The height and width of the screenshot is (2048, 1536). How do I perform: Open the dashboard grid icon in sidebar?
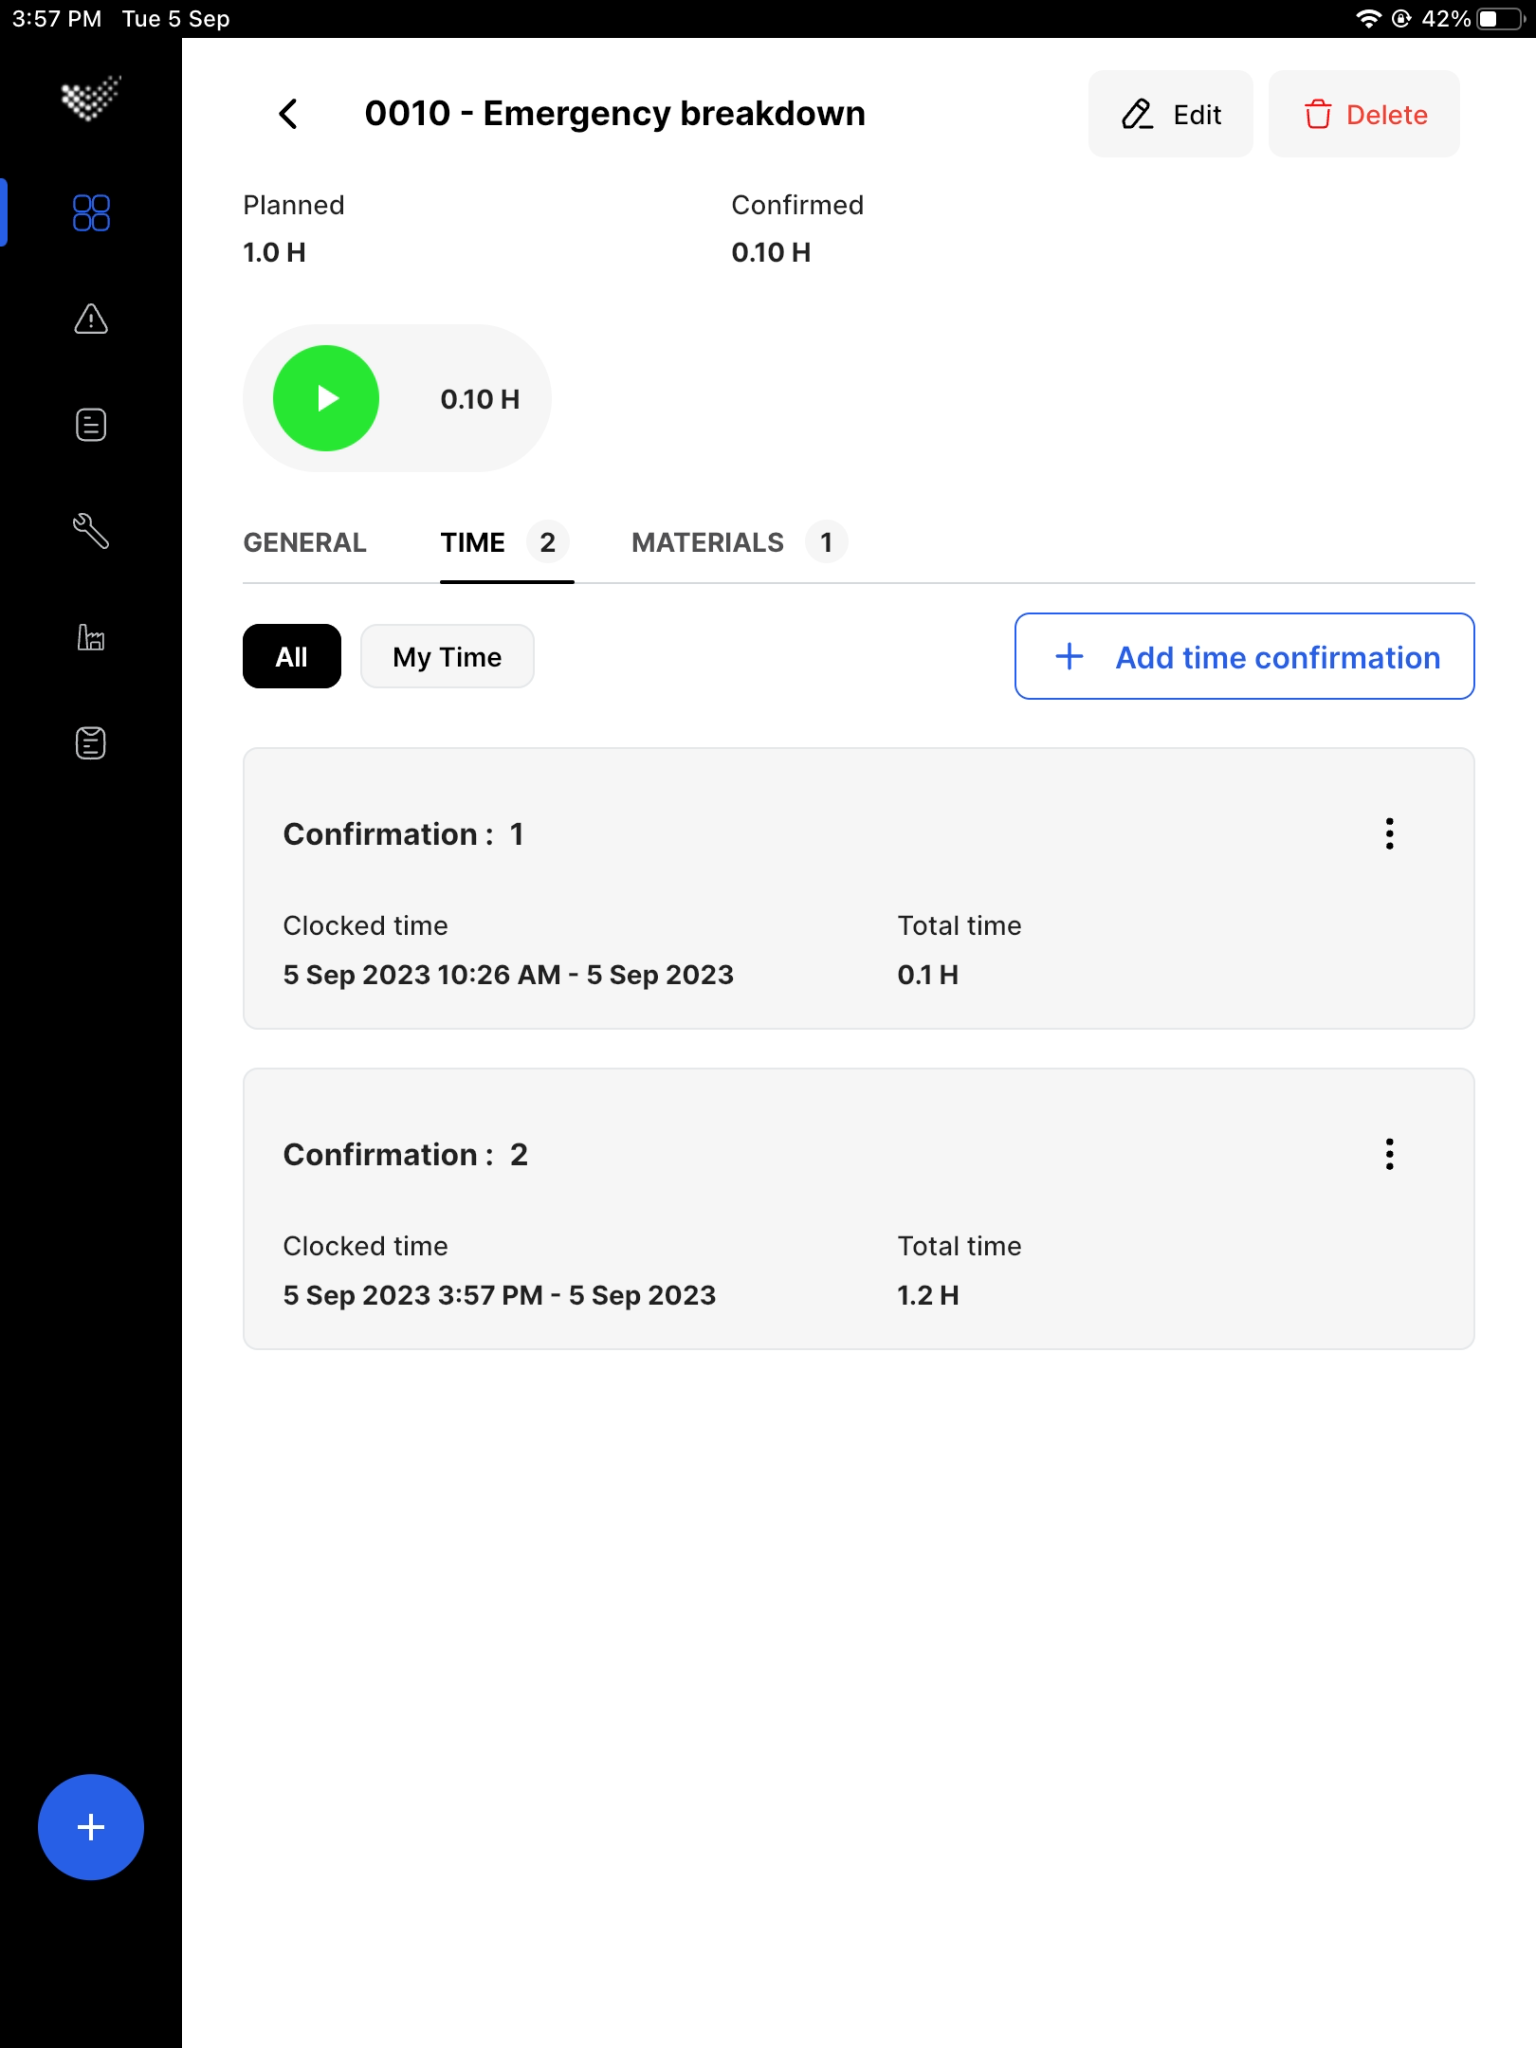tap(91, 212)
